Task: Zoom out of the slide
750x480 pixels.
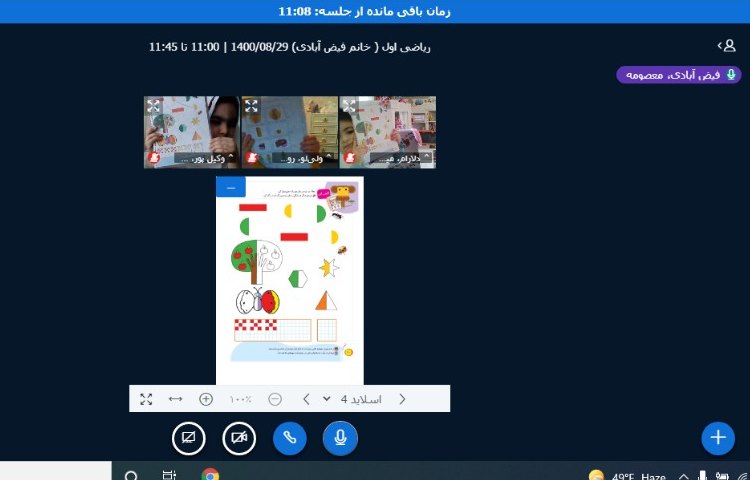Action: (275, 399)
